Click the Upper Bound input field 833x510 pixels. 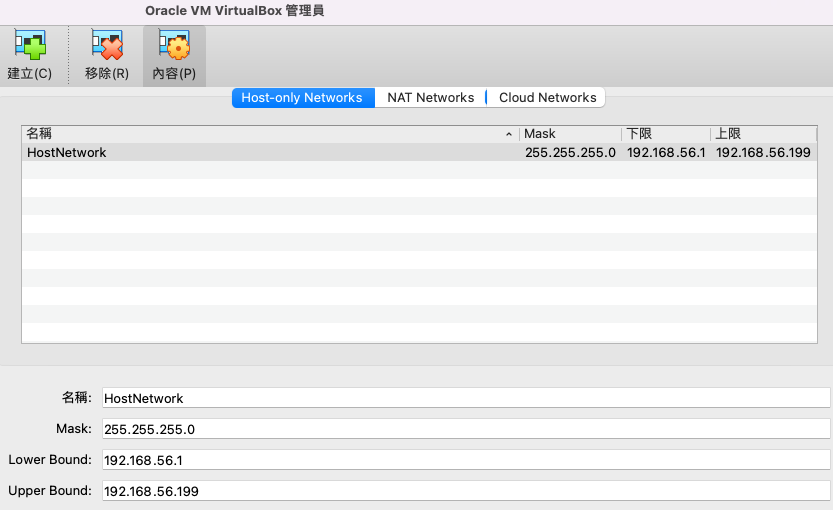pos(465,491)
